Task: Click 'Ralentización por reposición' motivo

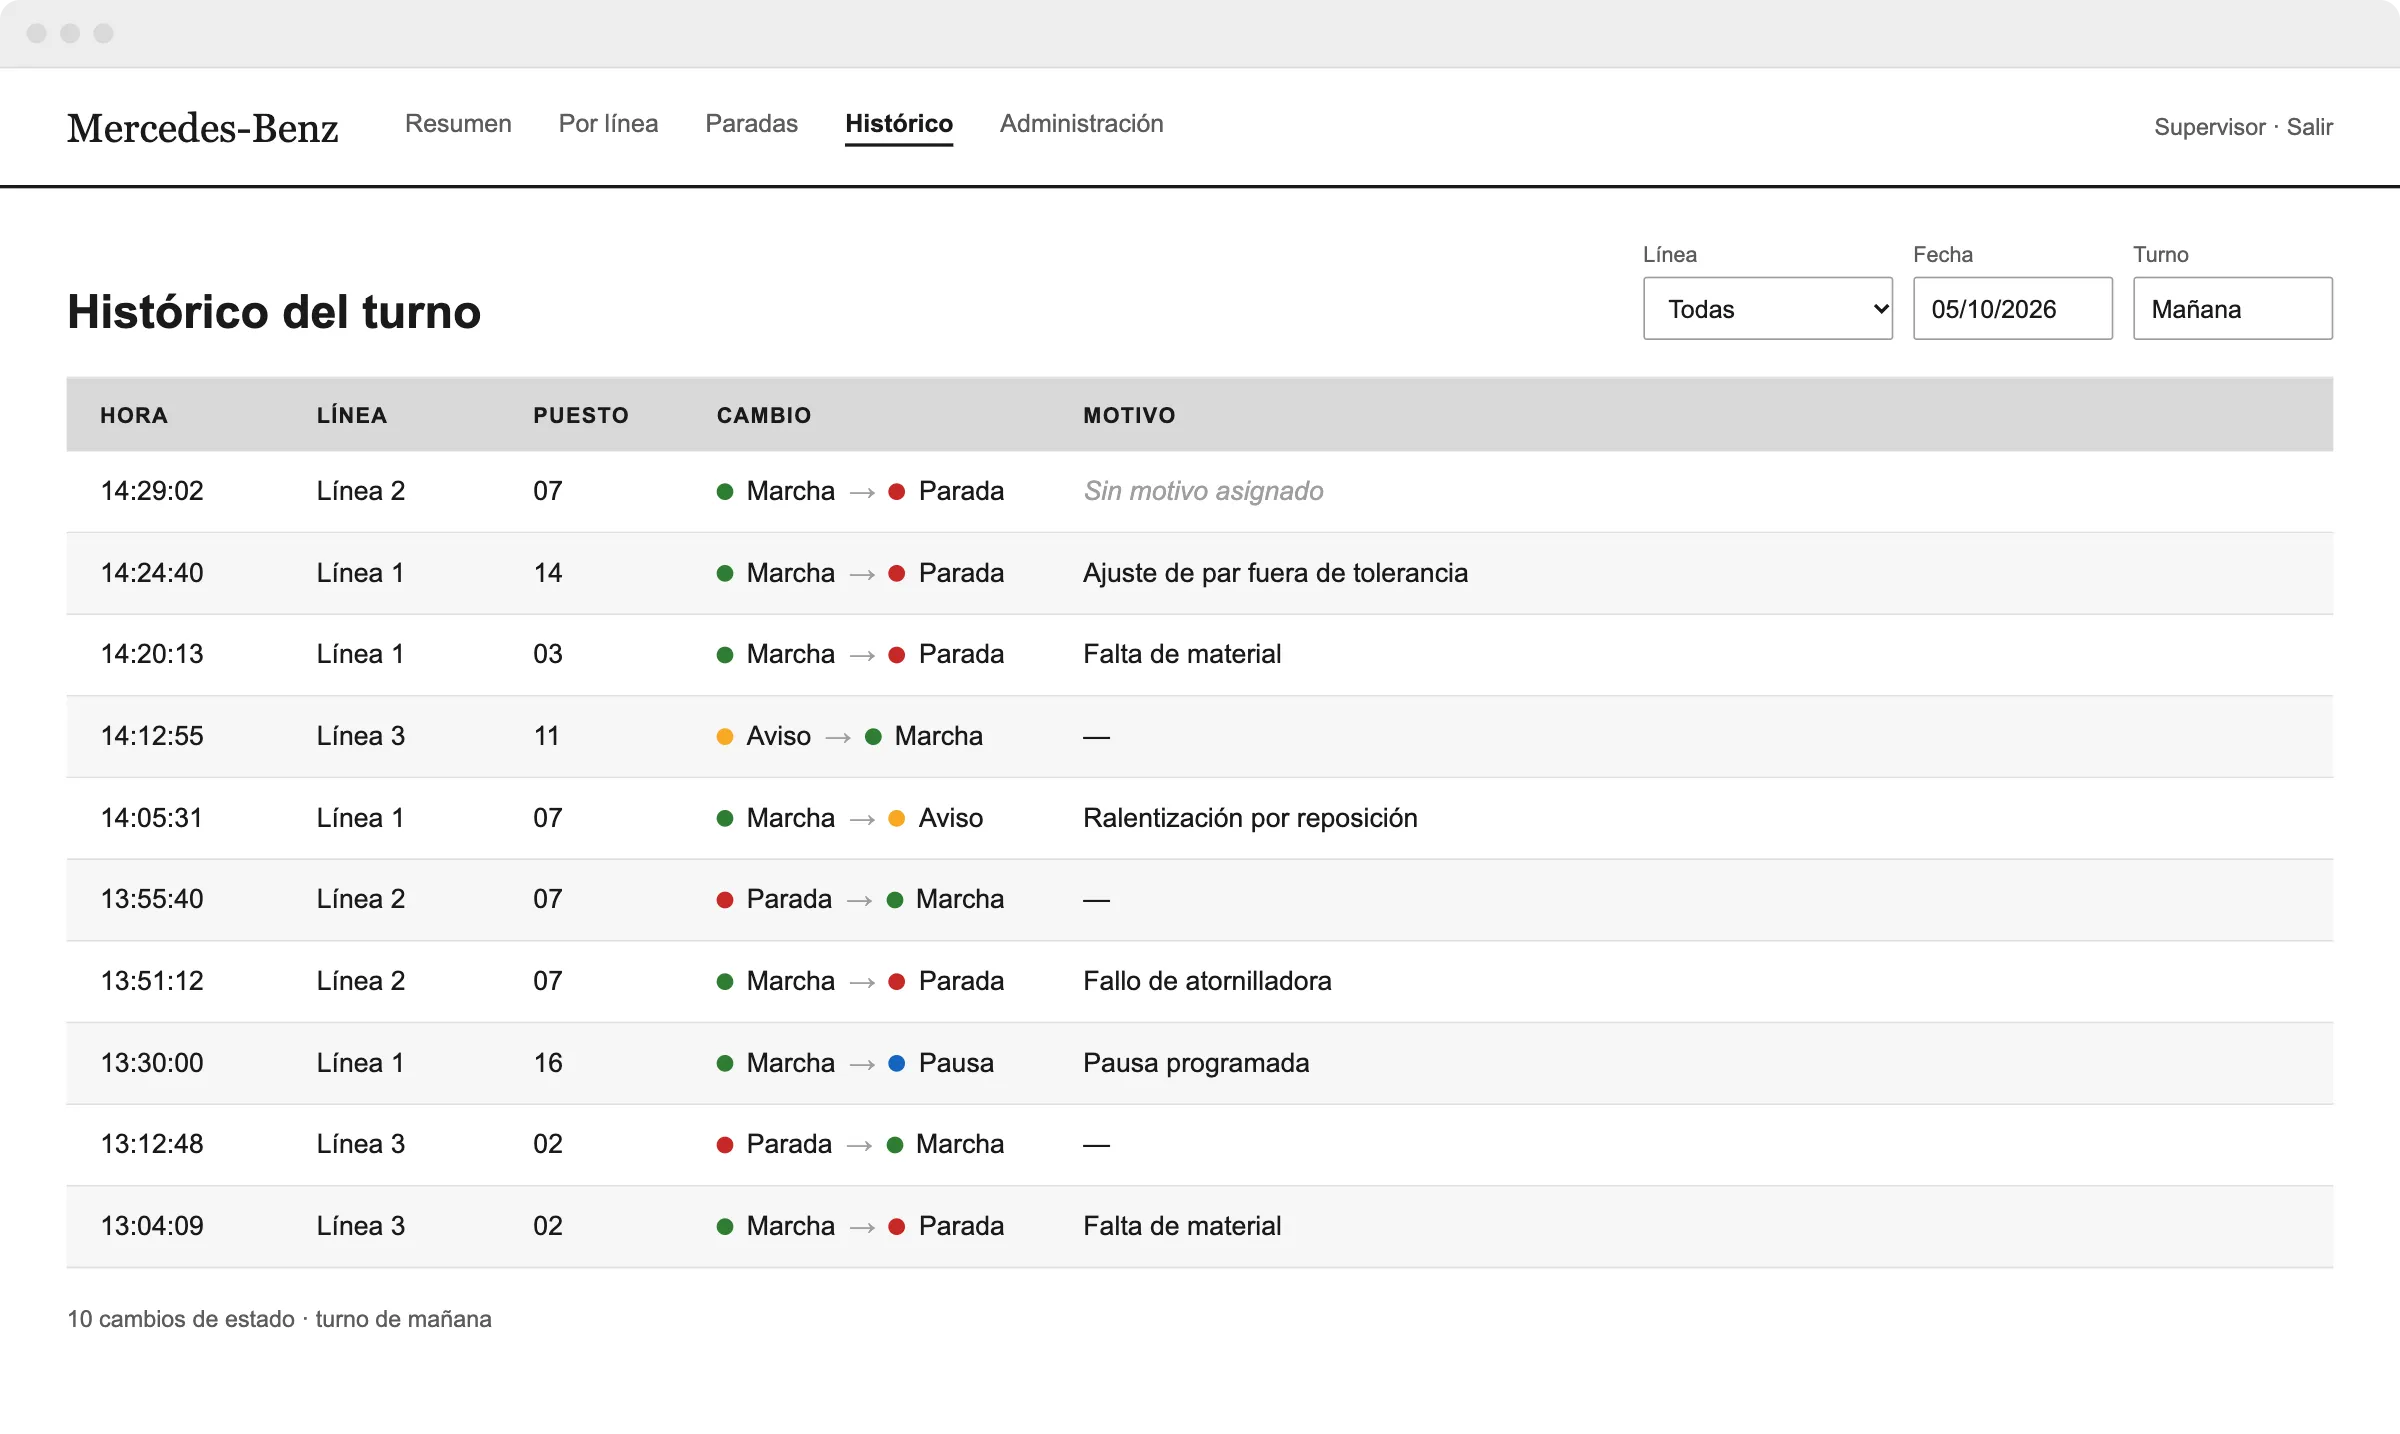Action: [x=1250, y=818]
